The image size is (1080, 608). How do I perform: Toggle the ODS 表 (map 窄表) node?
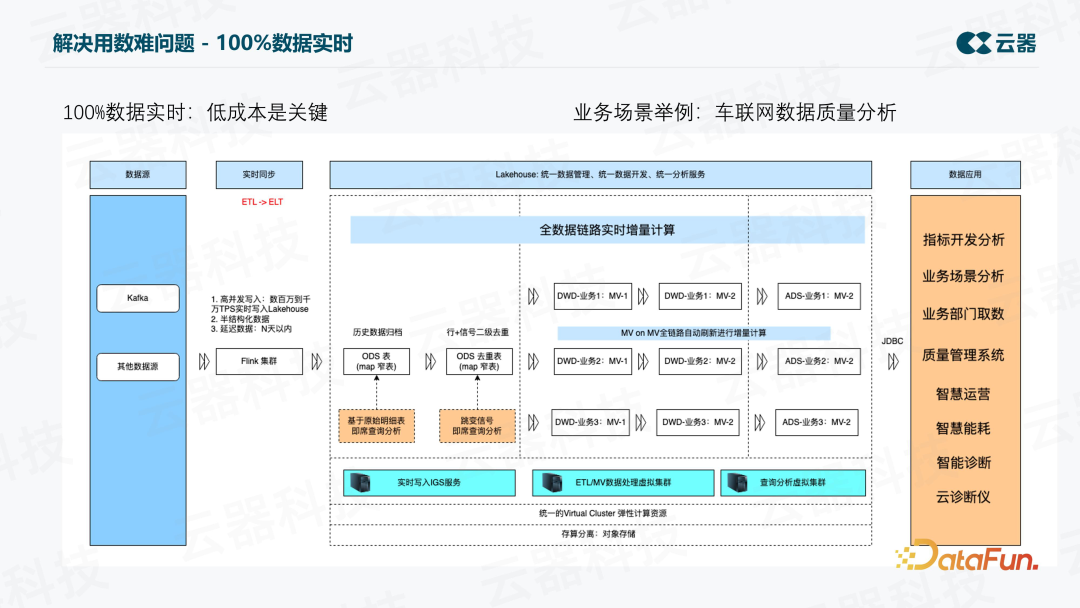[x=378, y=361]
